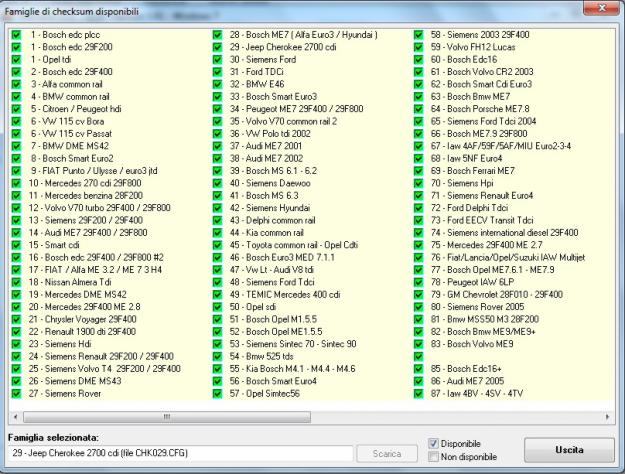The width and height of the screenshot is (625, 474).
Task: Click the horizontal scrollbar thumb
Action: pos(167,417)
